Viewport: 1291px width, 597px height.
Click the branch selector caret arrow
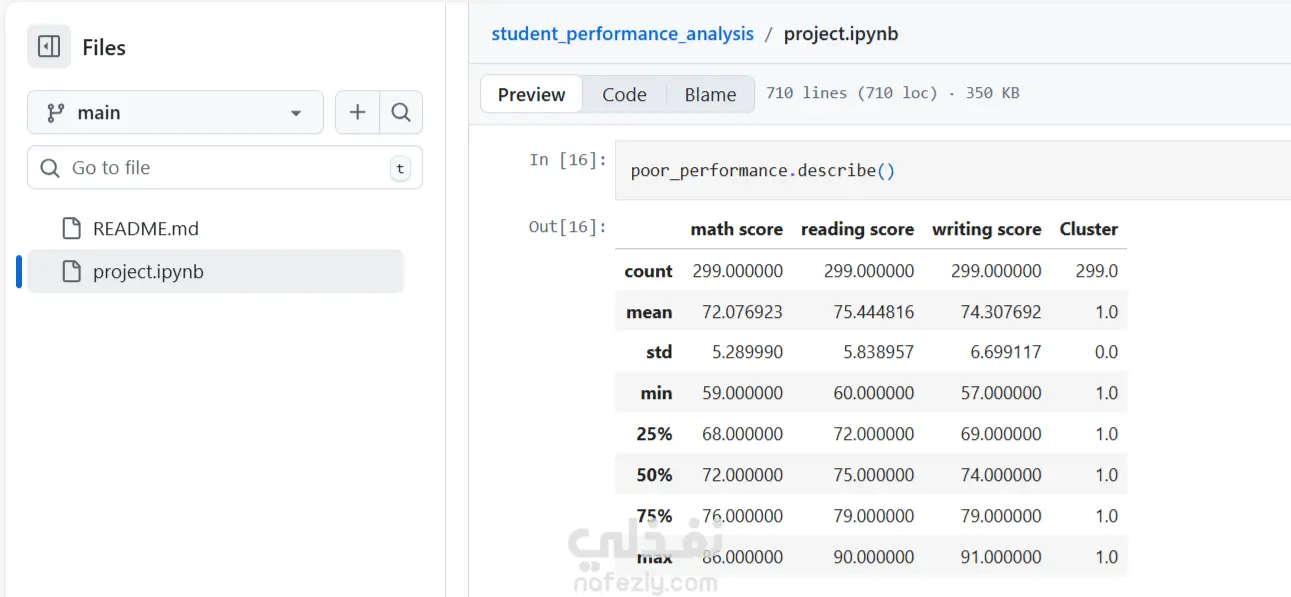296,113
